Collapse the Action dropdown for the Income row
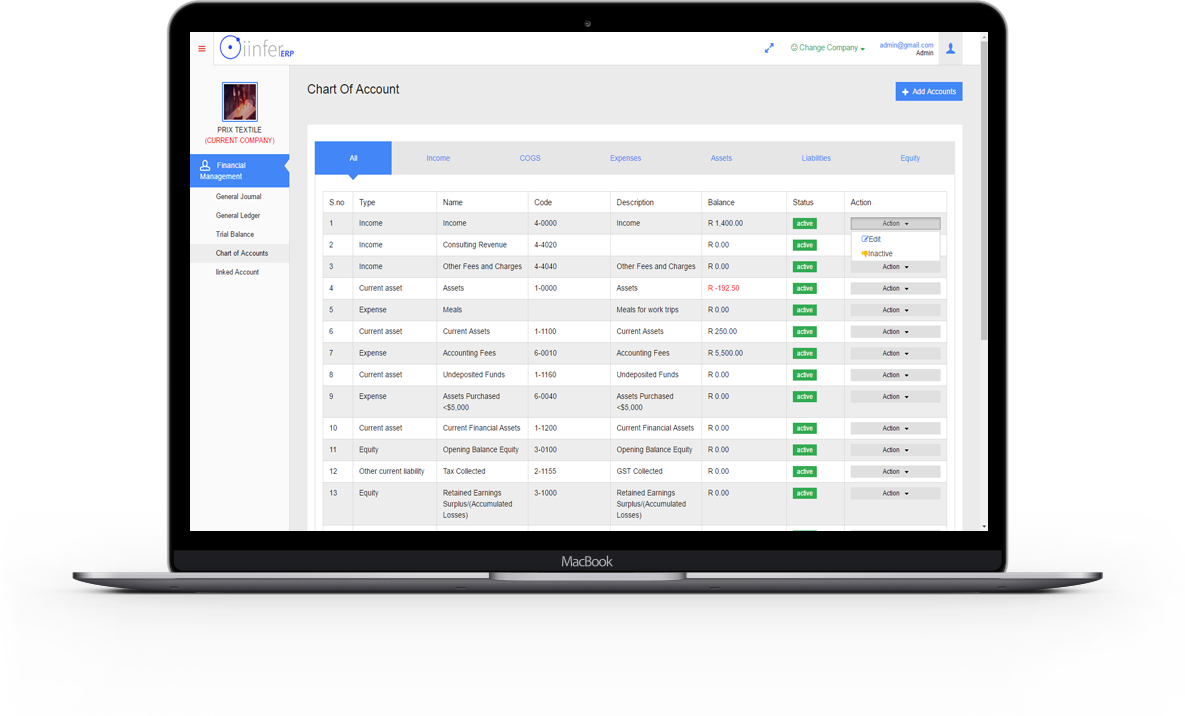 tap(896, 224)
